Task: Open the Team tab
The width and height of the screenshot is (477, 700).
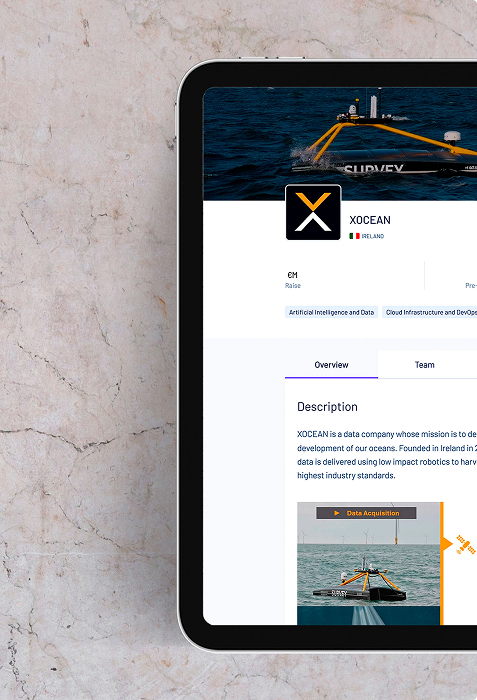Action: point(425,365)
